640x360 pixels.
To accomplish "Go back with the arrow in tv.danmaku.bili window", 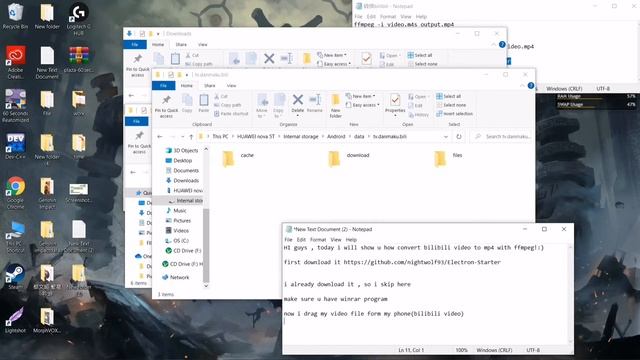I will (160, 137).
